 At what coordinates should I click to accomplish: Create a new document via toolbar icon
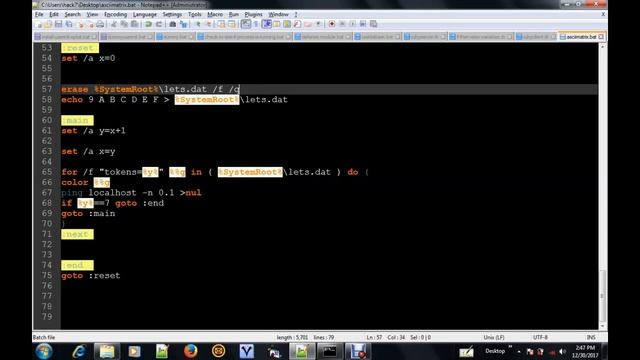coord(38,24)
